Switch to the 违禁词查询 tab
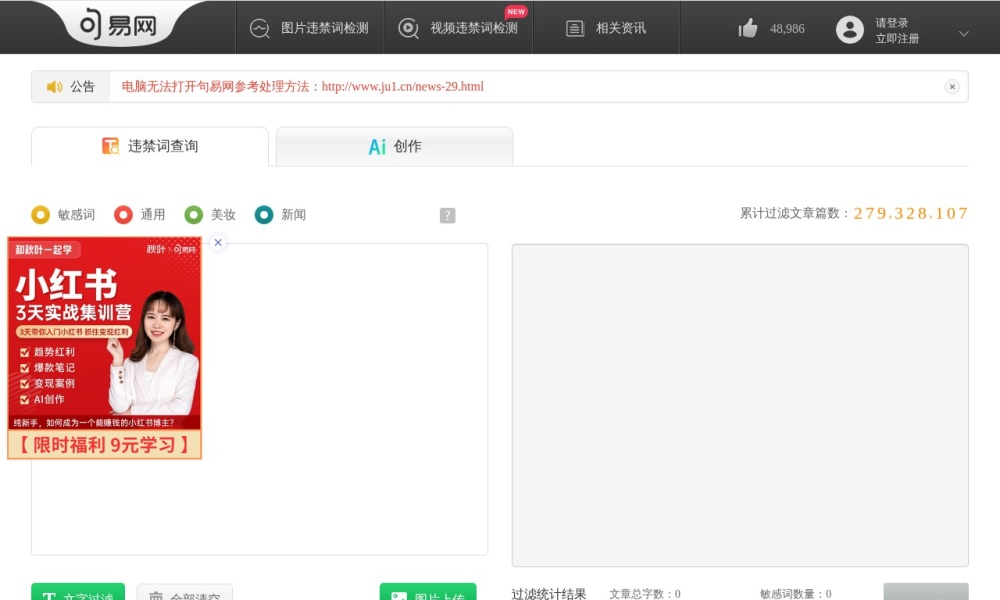Screen dimensions: 1000x600 click(x=148, y=145)
